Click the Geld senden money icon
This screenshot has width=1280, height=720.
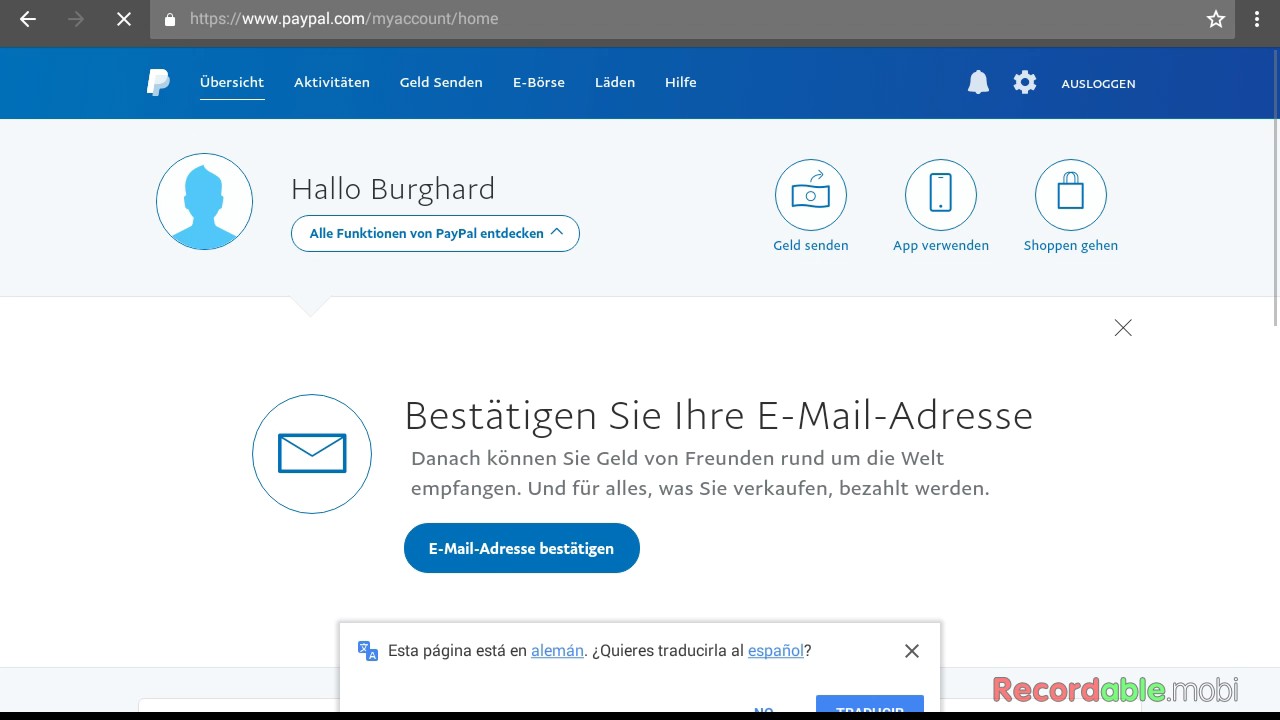click(x=811, y=195)
